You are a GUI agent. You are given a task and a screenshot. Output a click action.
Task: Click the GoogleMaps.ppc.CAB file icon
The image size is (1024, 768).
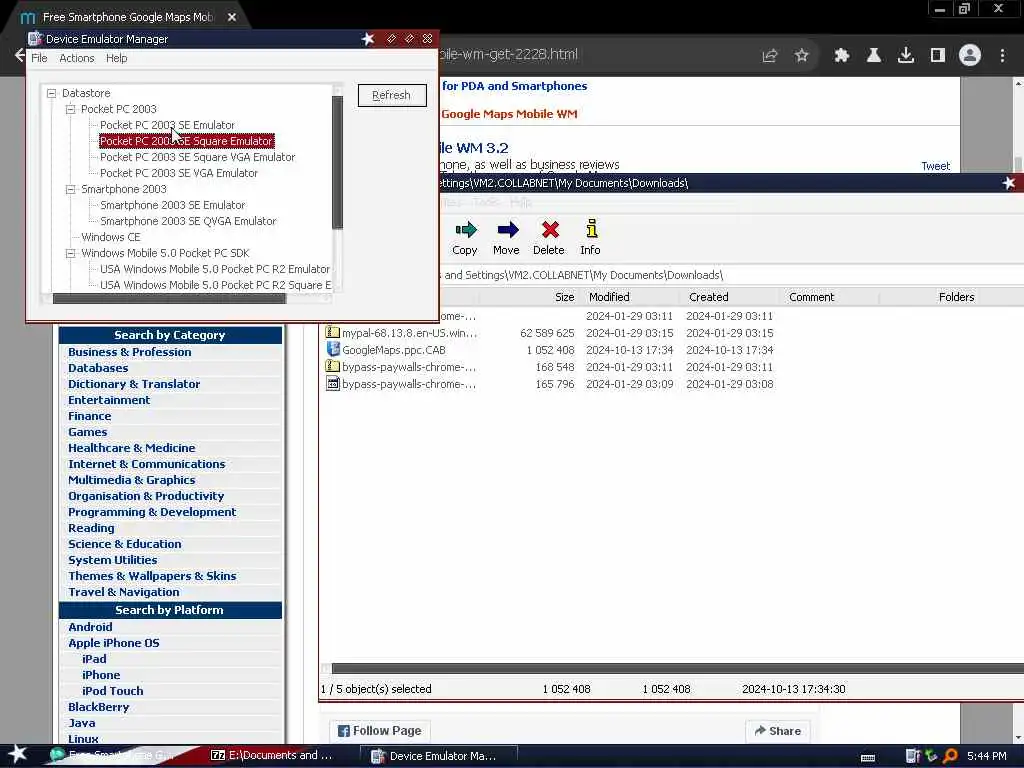[x=333, y=349]
